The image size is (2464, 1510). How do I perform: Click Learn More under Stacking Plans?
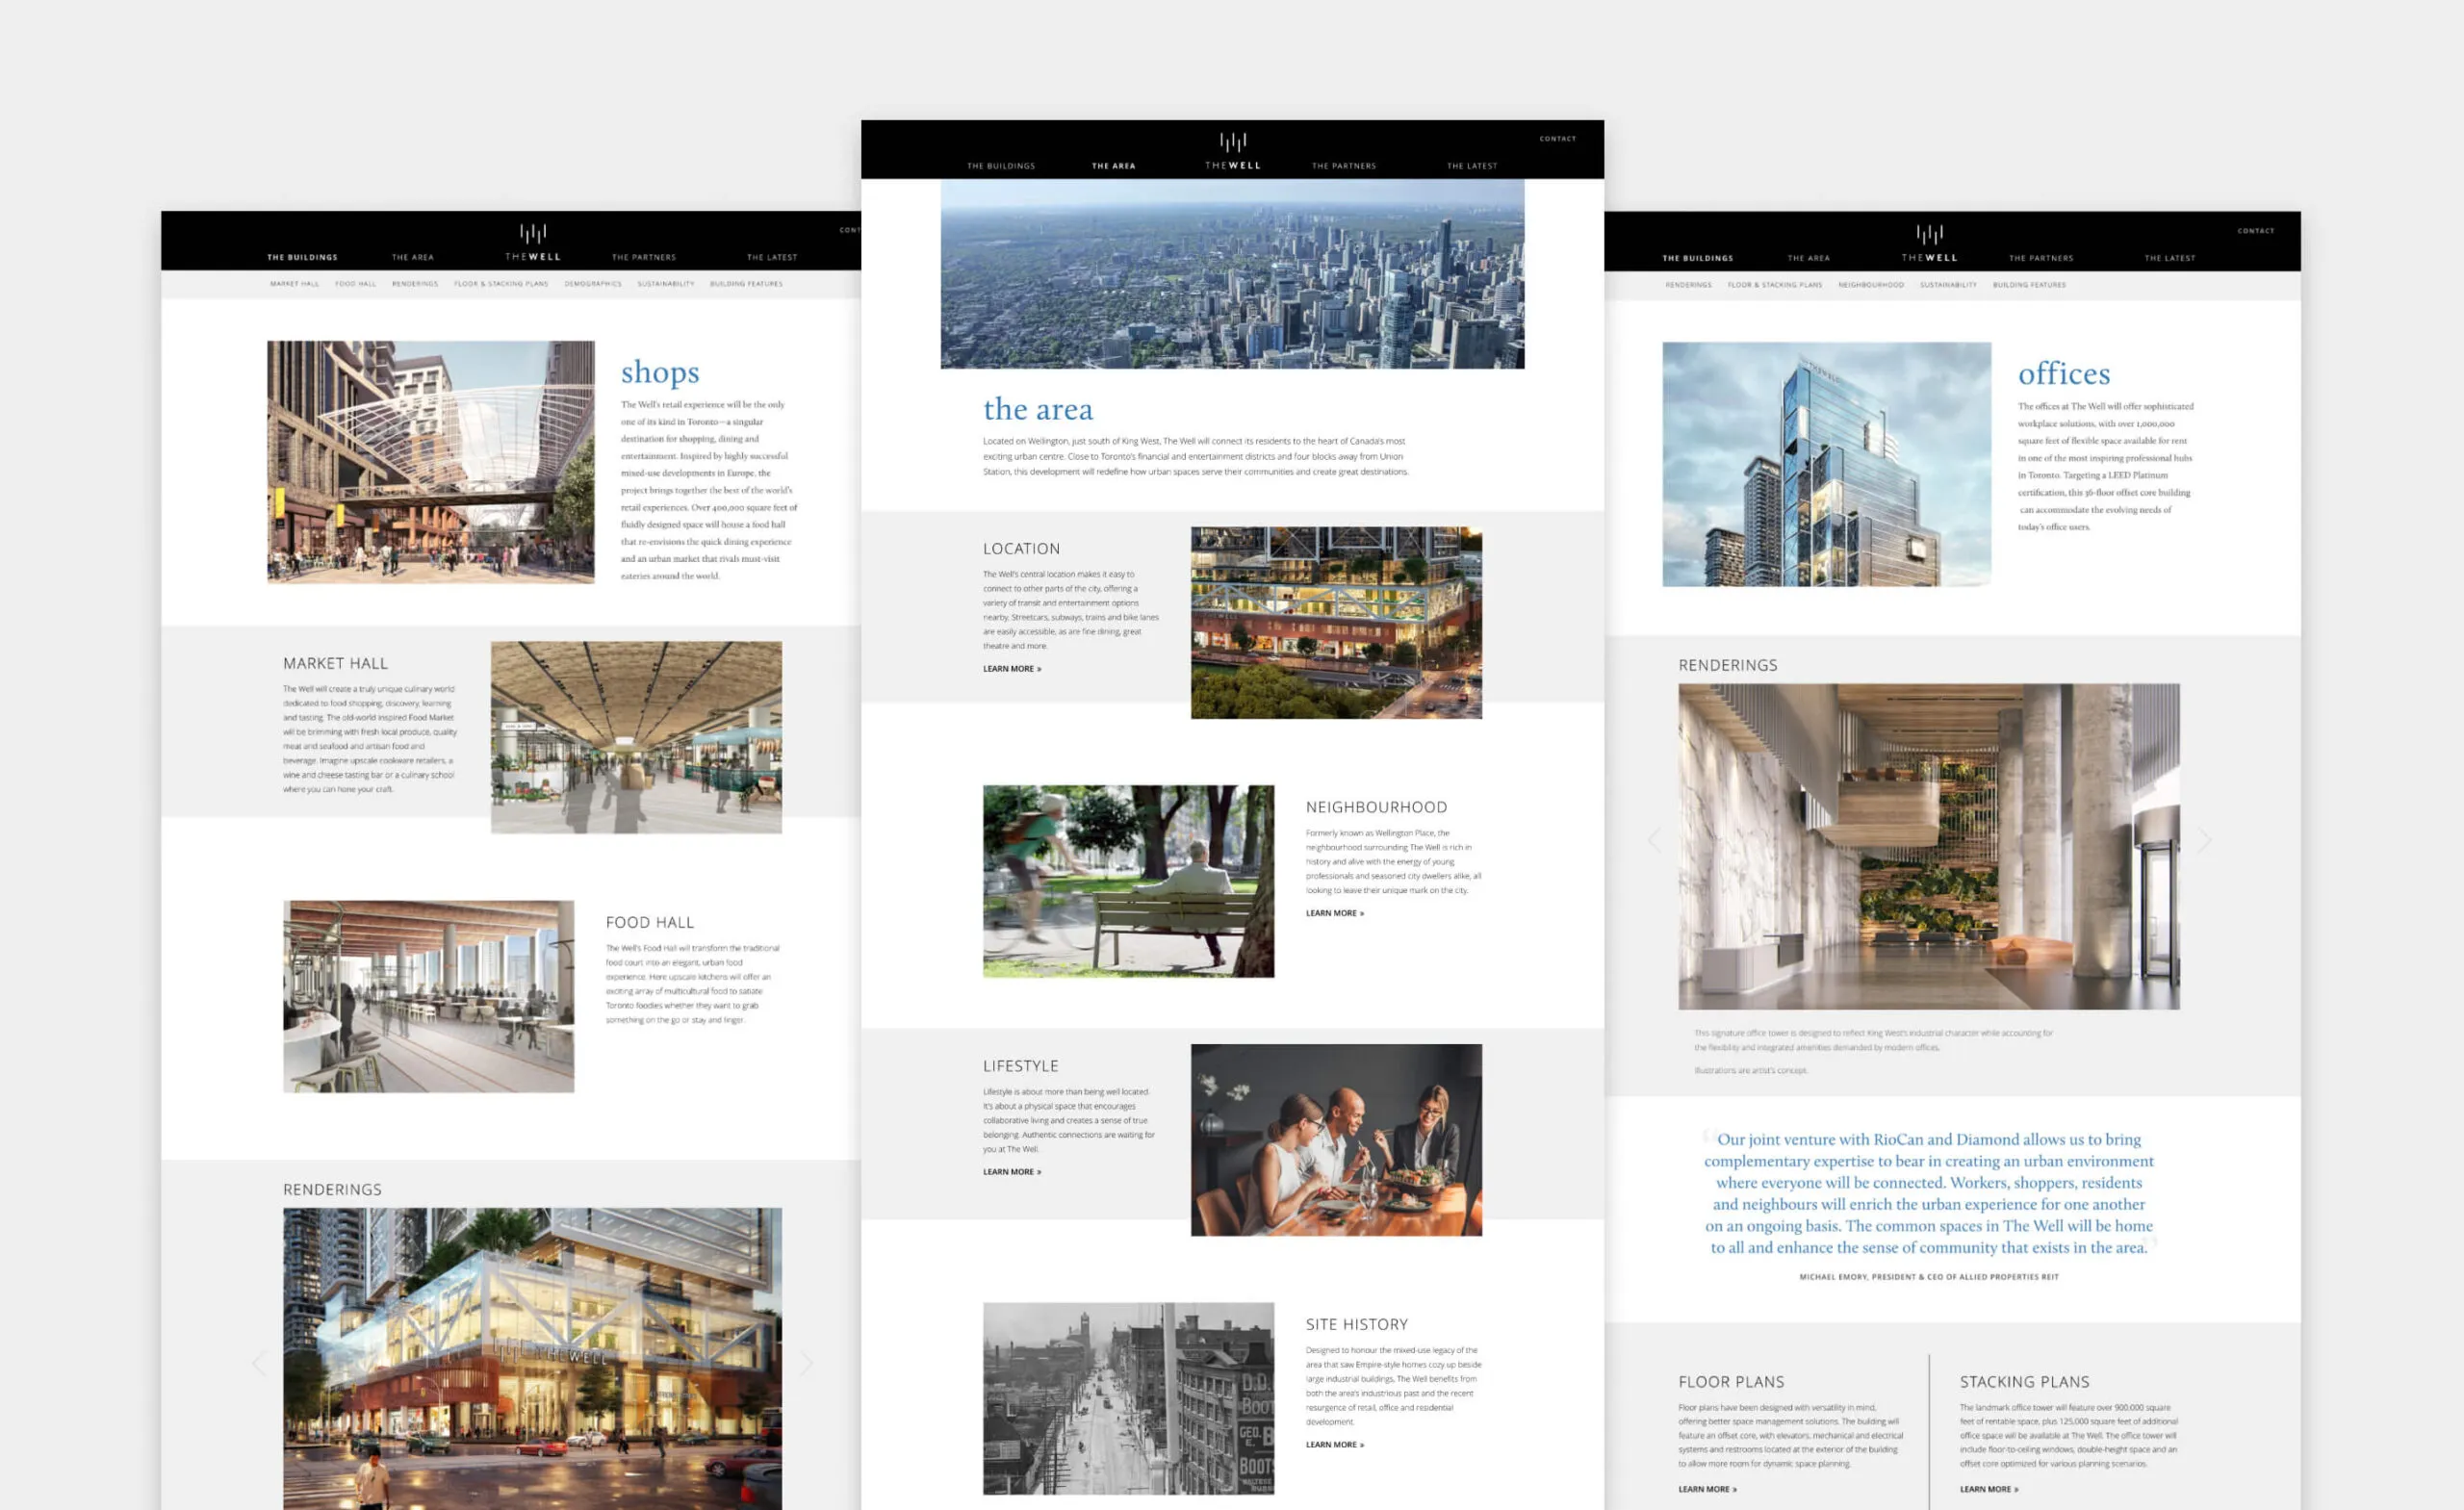pyautogui.click(x=1988, y=1489)
